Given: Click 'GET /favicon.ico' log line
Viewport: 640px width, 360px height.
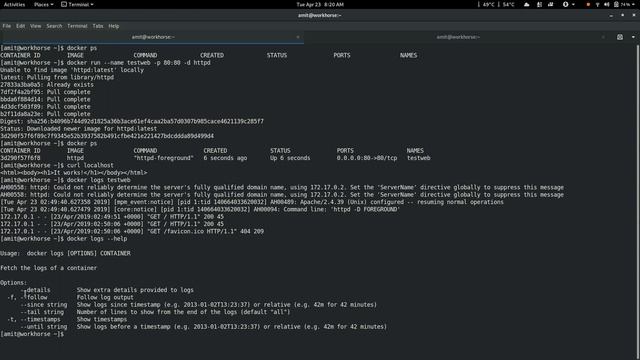Looking at the screenshot, I should (132, 231).
